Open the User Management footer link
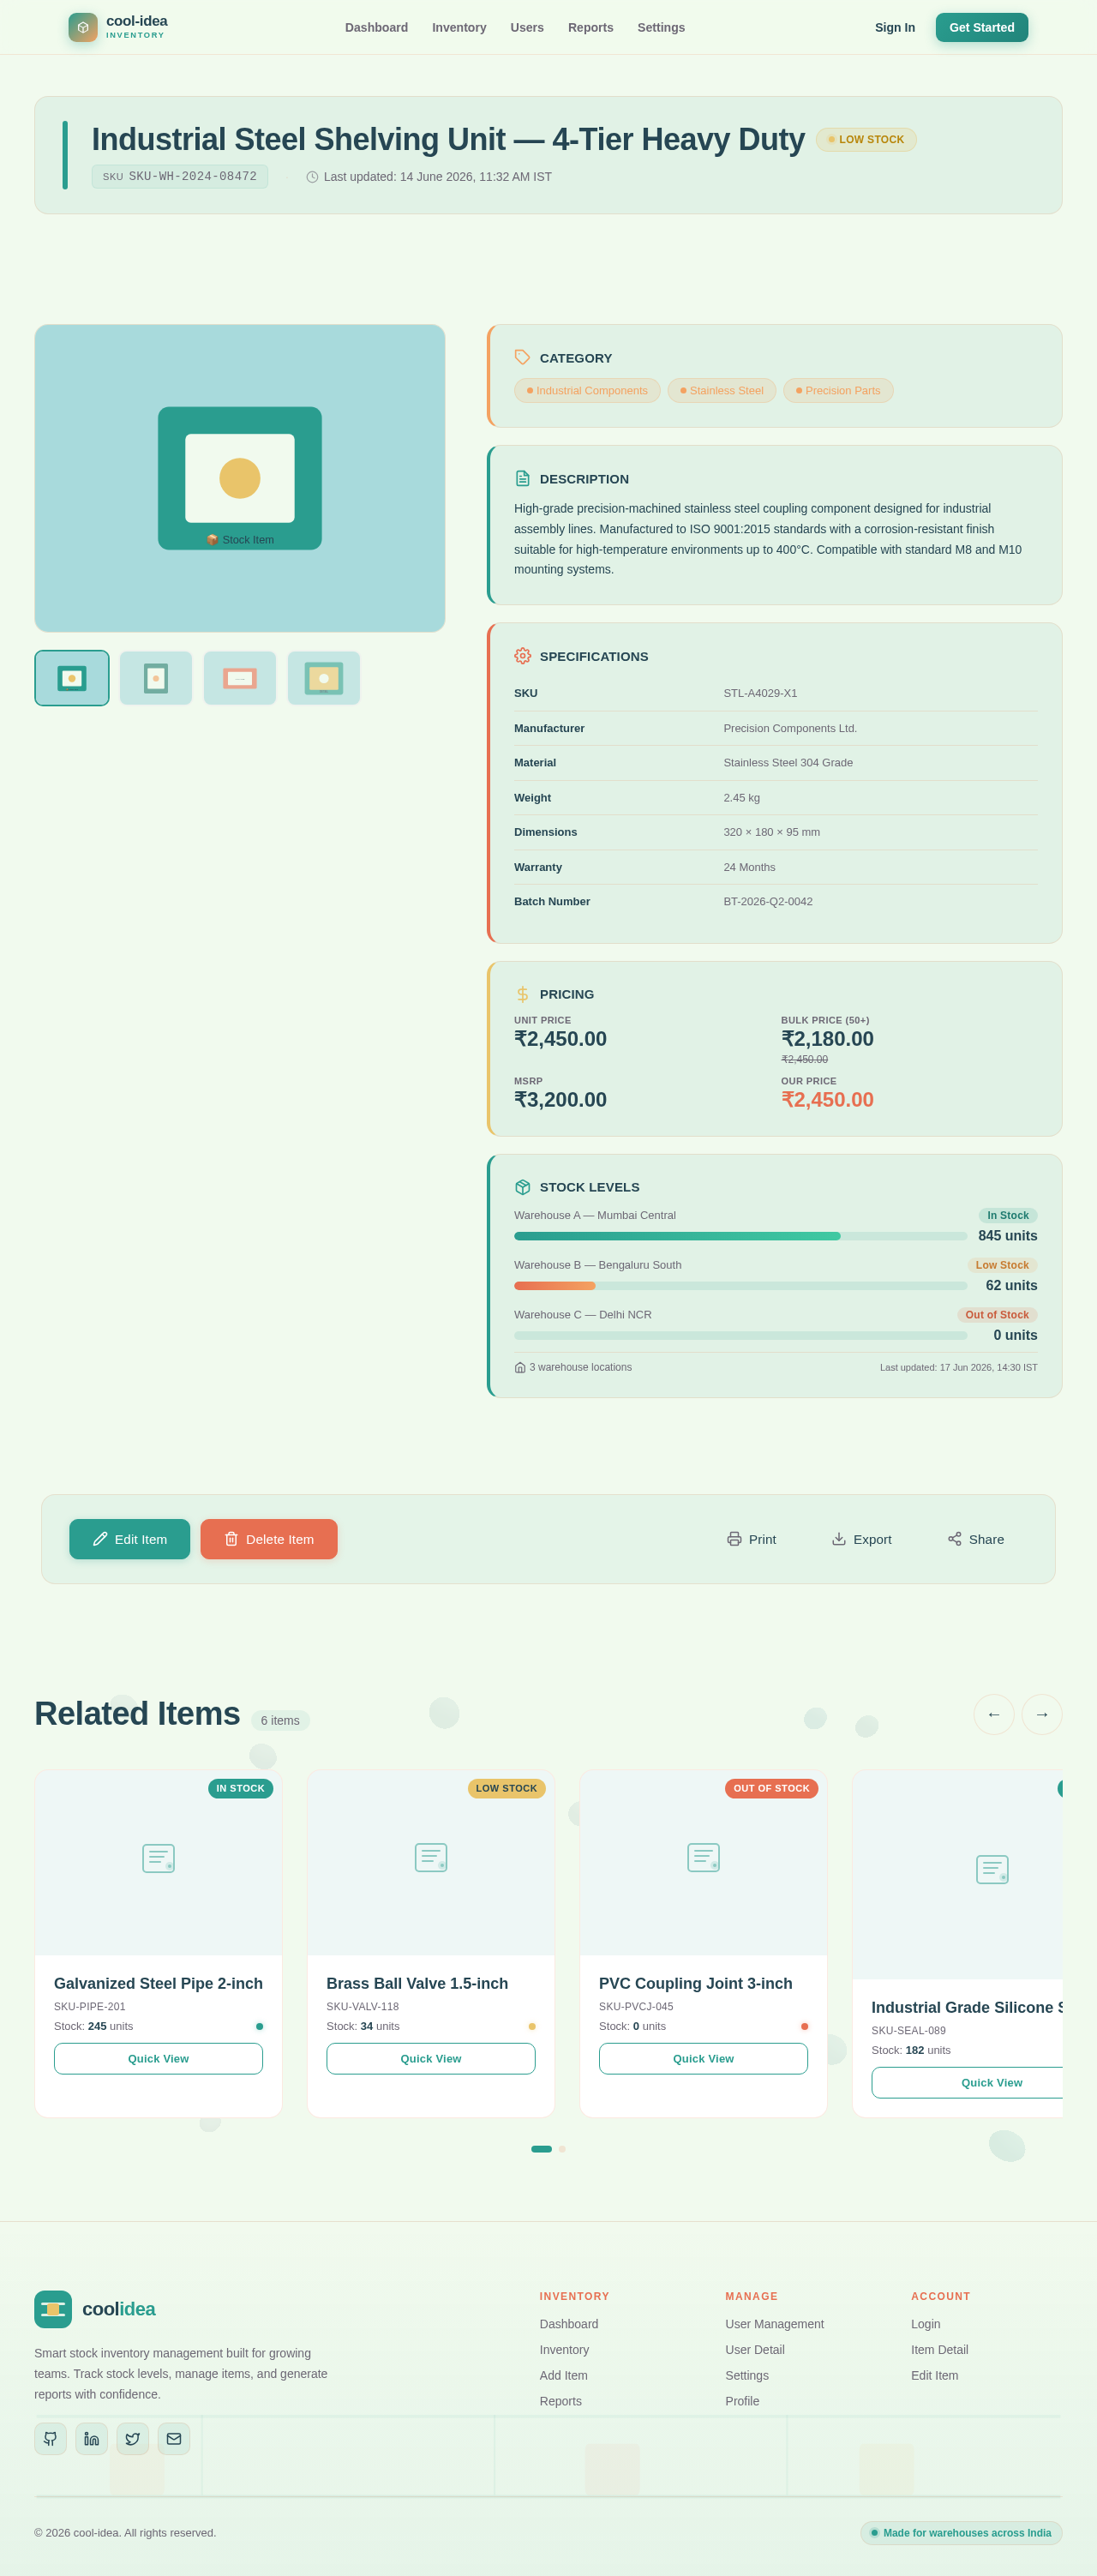The width and height of the screenshot is (1097, 2576). point(775,2324)
